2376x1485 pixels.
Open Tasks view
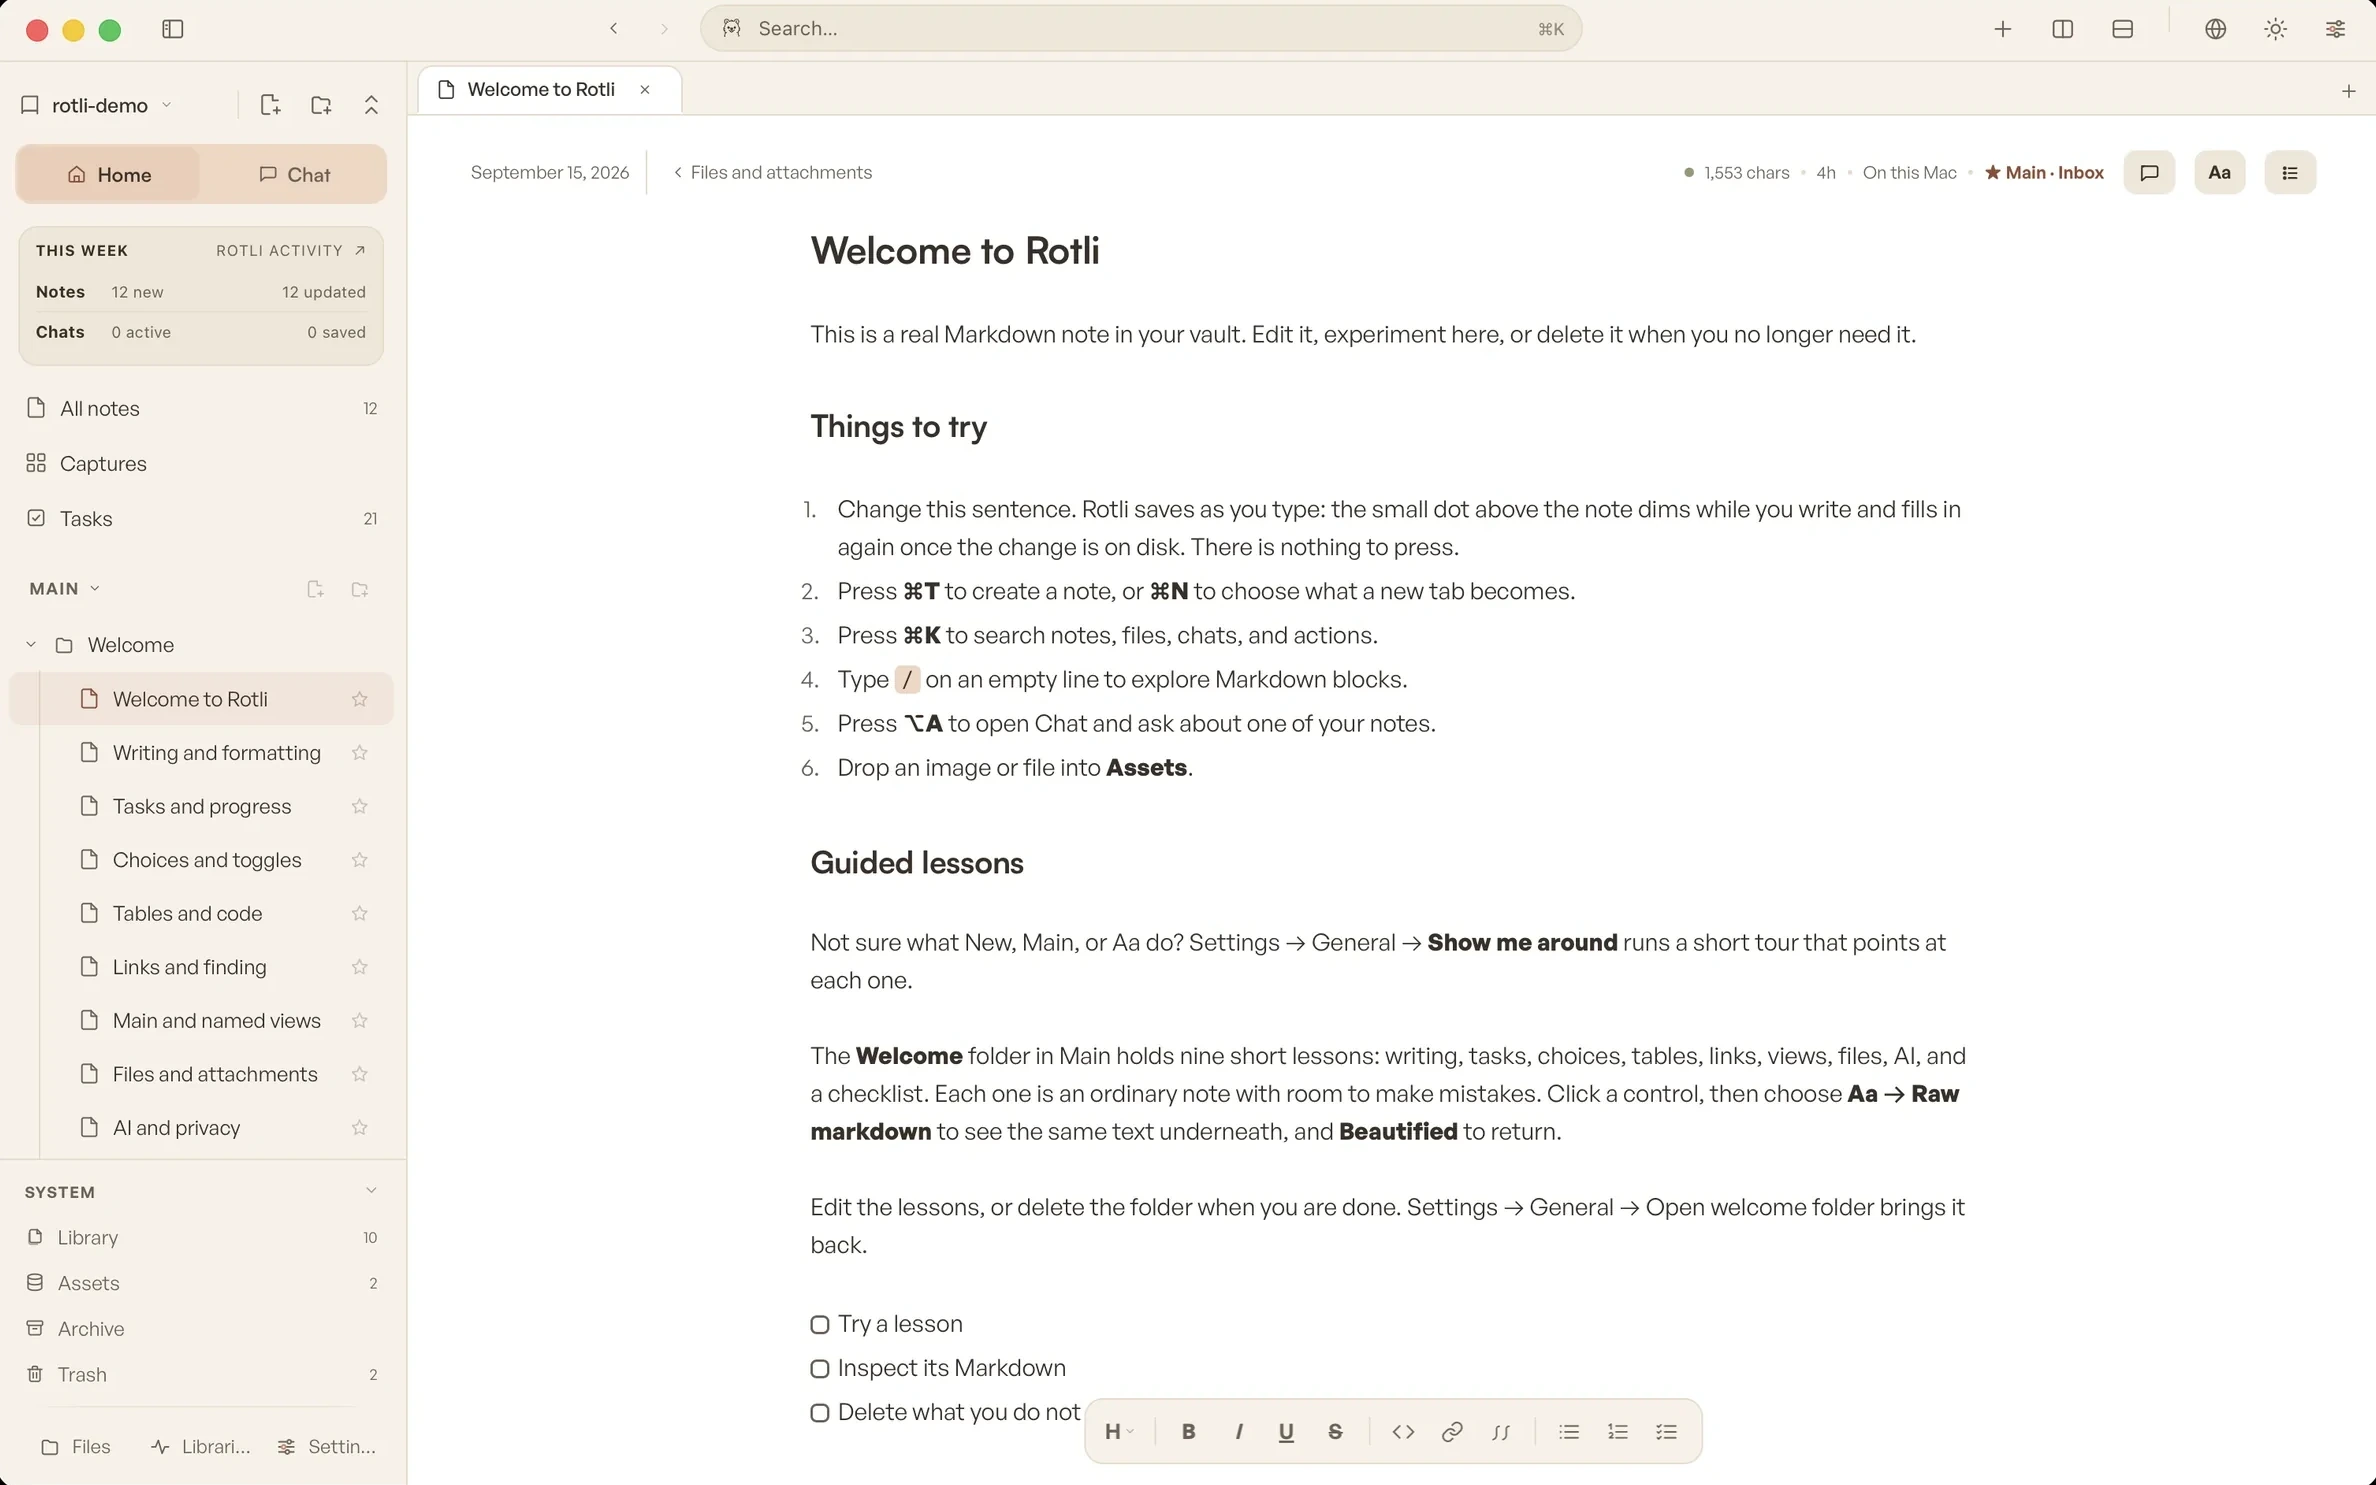tap(202, 518)
